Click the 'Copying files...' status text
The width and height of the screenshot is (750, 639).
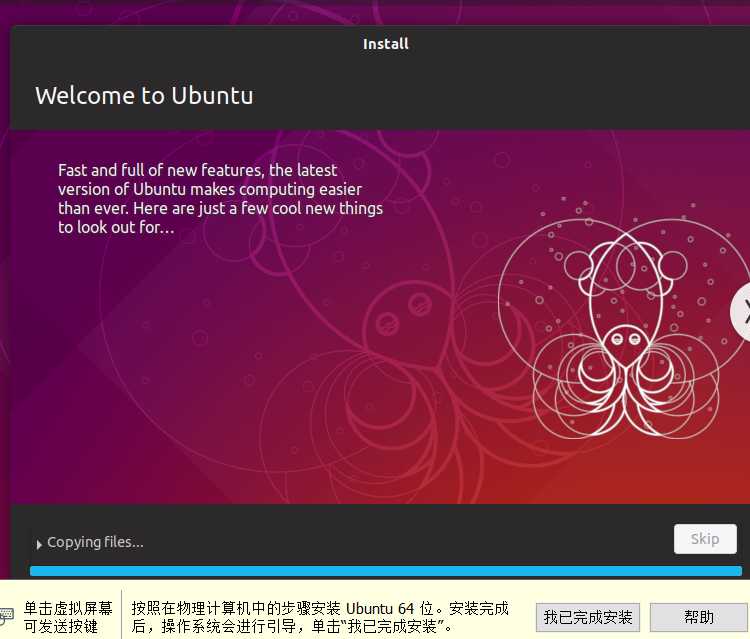(x=95, y=542)
